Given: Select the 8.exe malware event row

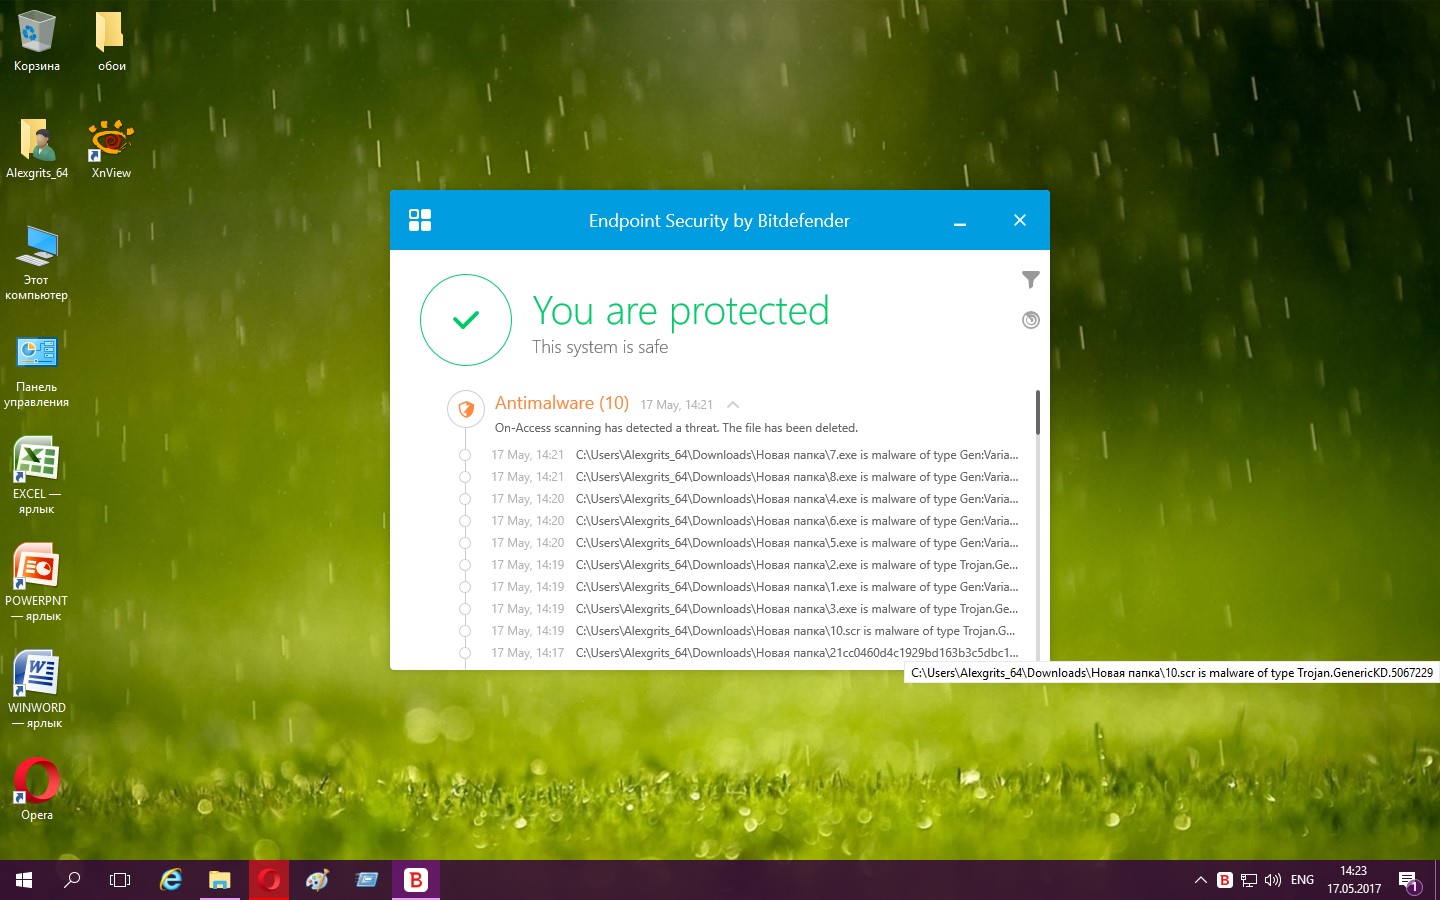Looking at the screenshot, I should [x=755, y=477].
